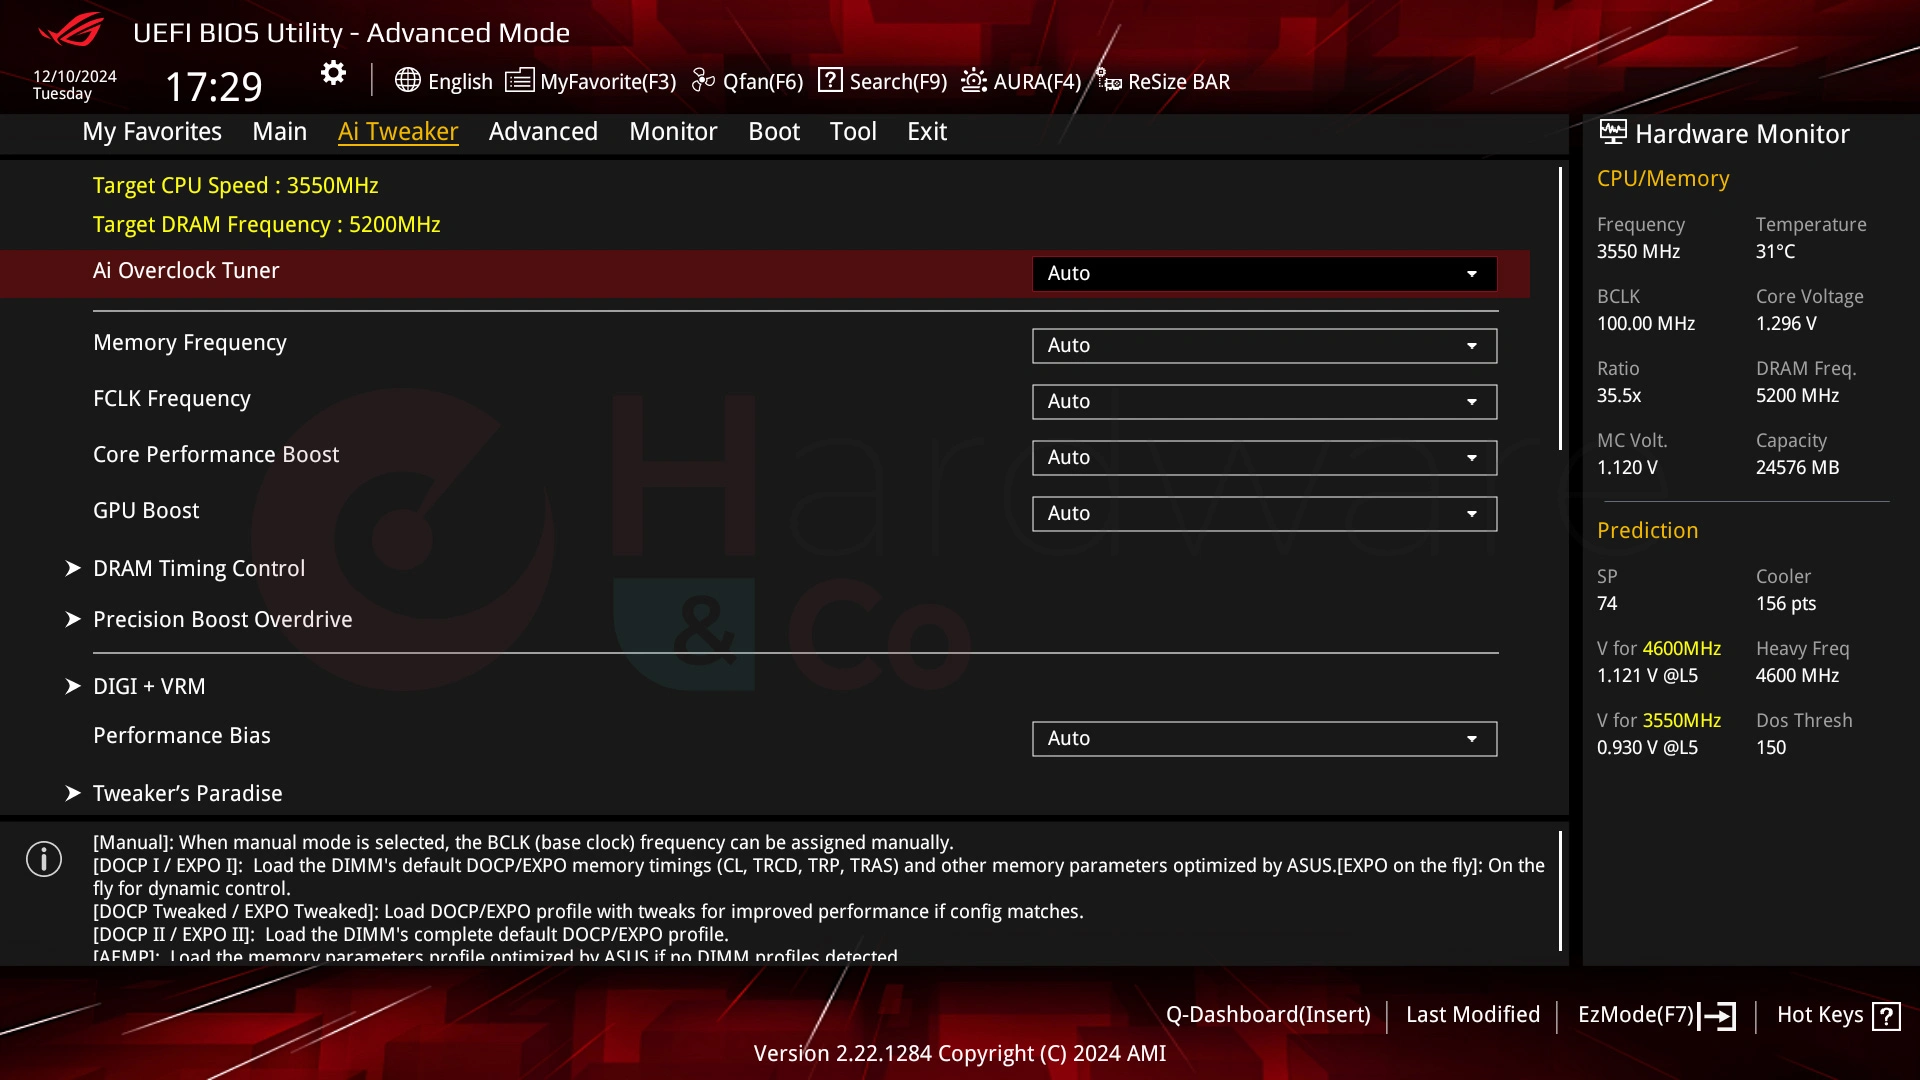1920x1080 pixels.
Task: Switch to EzMode using arrow icon
Action: click(x=1724, y=1014)
